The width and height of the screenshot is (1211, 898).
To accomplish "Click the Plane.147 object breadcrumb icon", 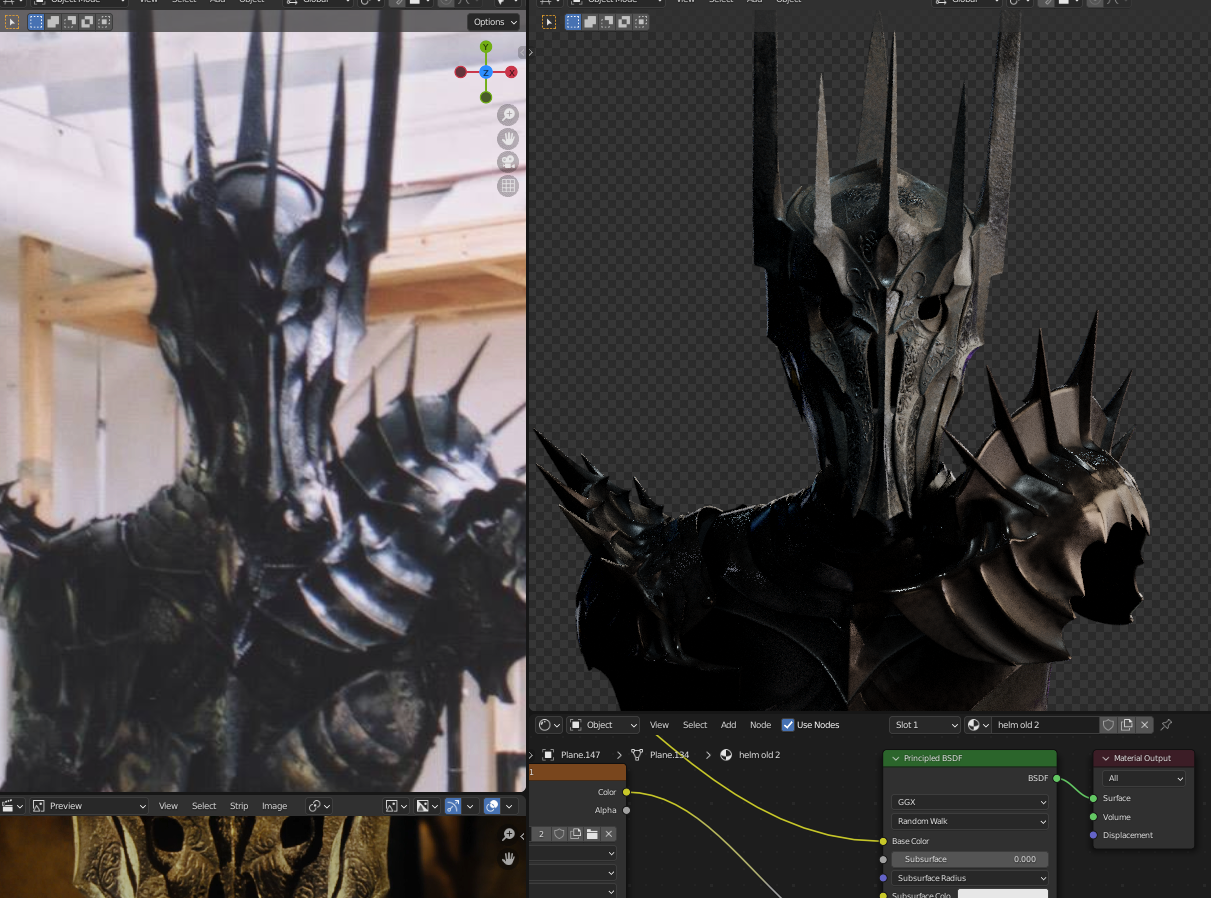I will 548,755.
